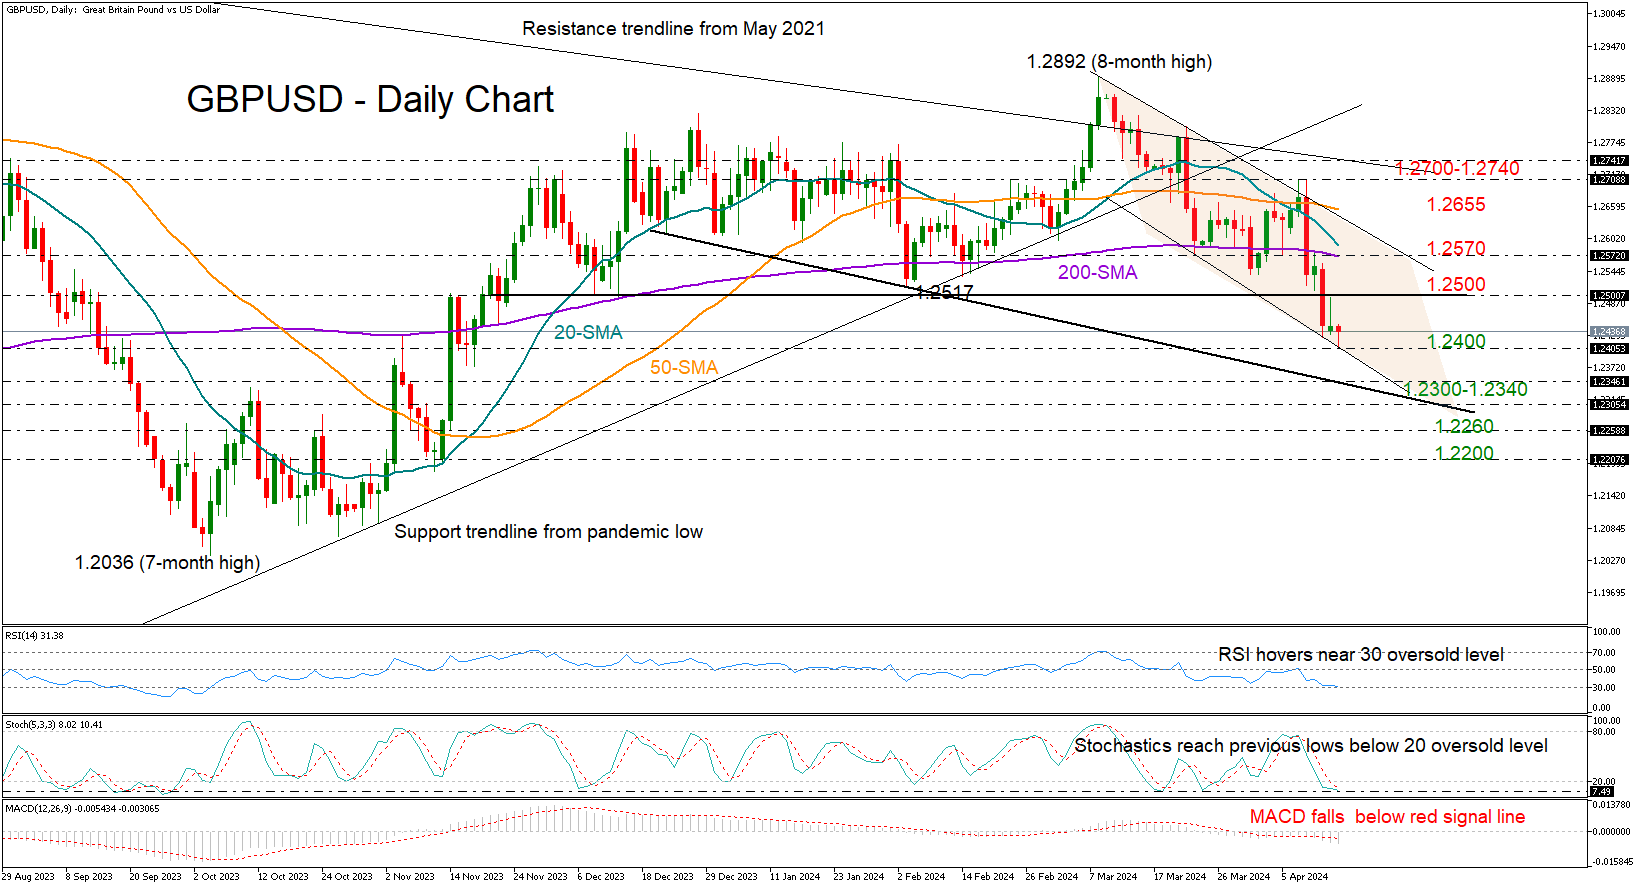Image resolution: width=1640 pixels, height=888 pixels.
Task: Click the '1.28895' price axis value
Action: click(x=1609, y=78)
